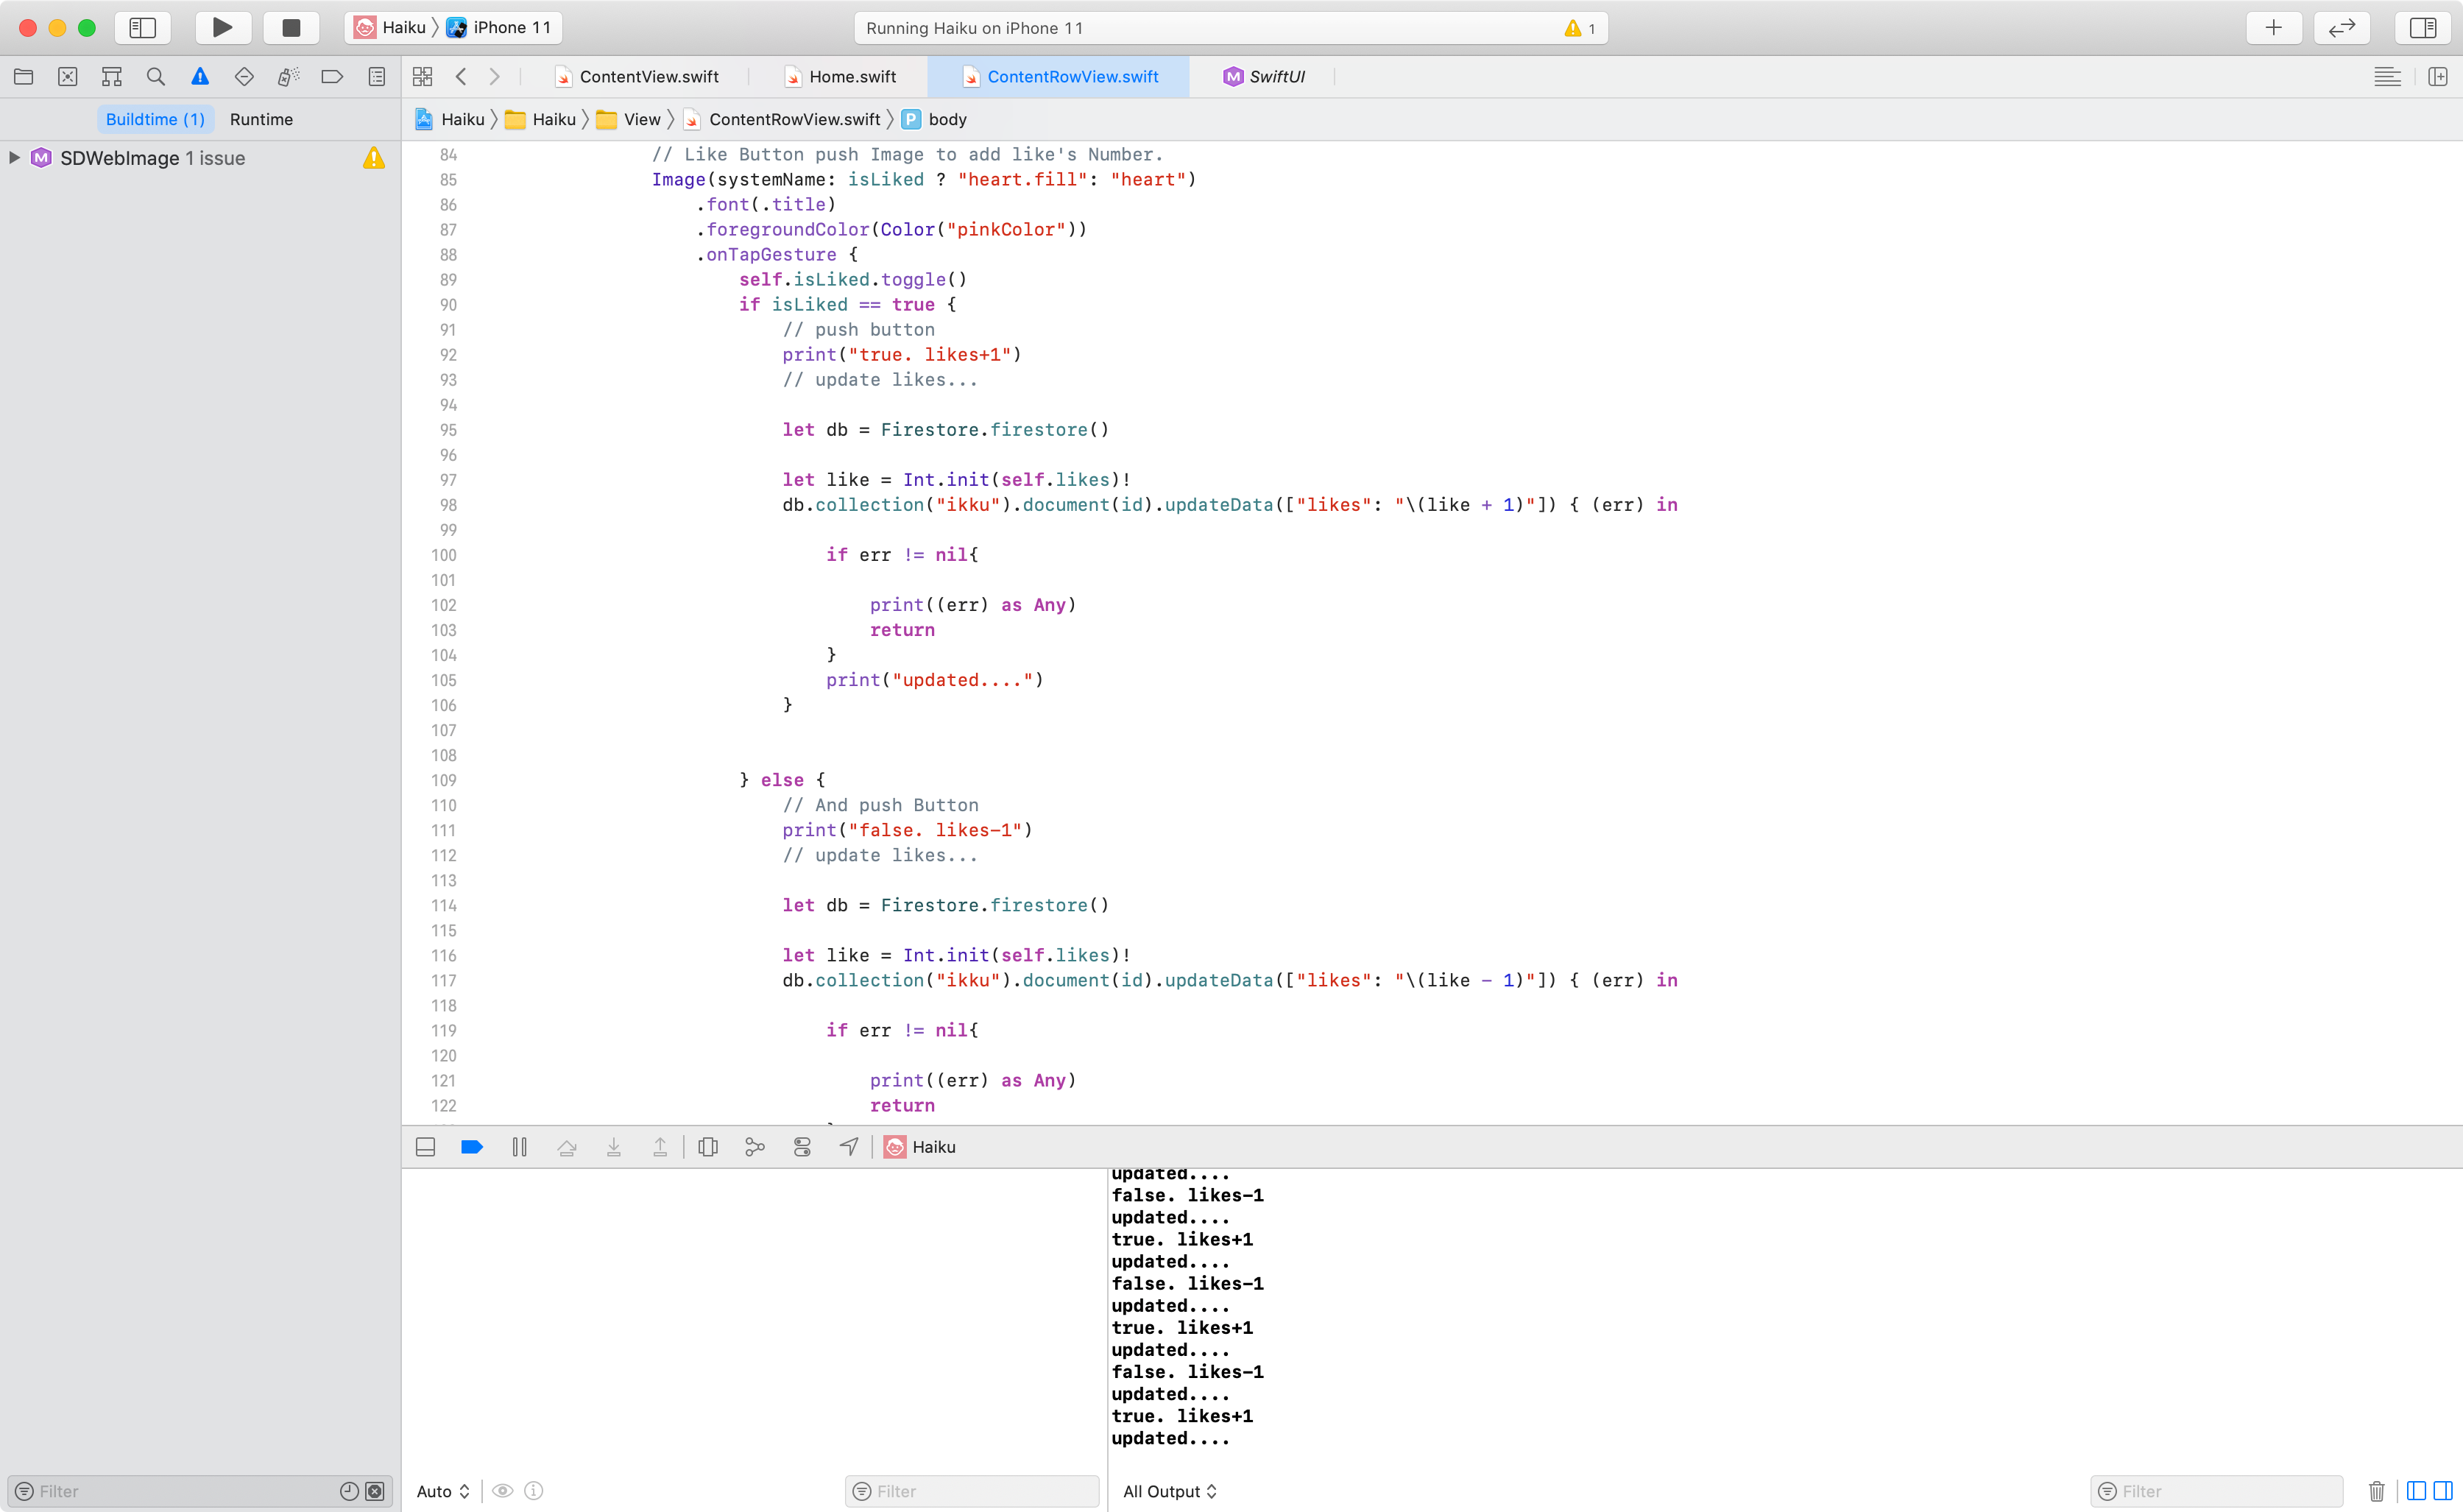Change the All Output console filter
2463x1512 pixels.
tap(1170, 1490)
